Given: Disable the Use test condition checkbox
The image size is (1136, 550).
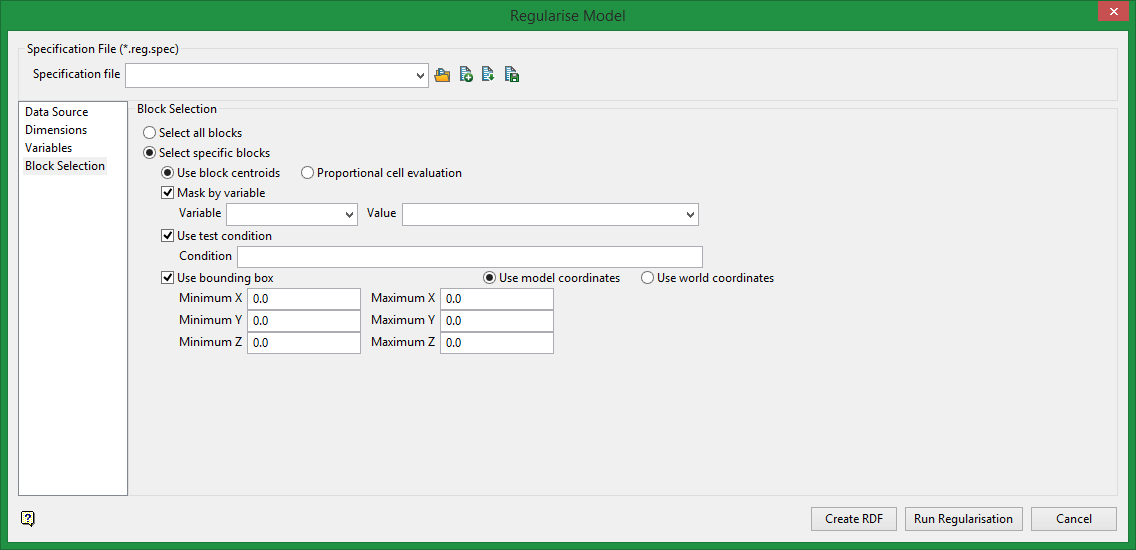Looking at the screenshot, I should (168, 236).
